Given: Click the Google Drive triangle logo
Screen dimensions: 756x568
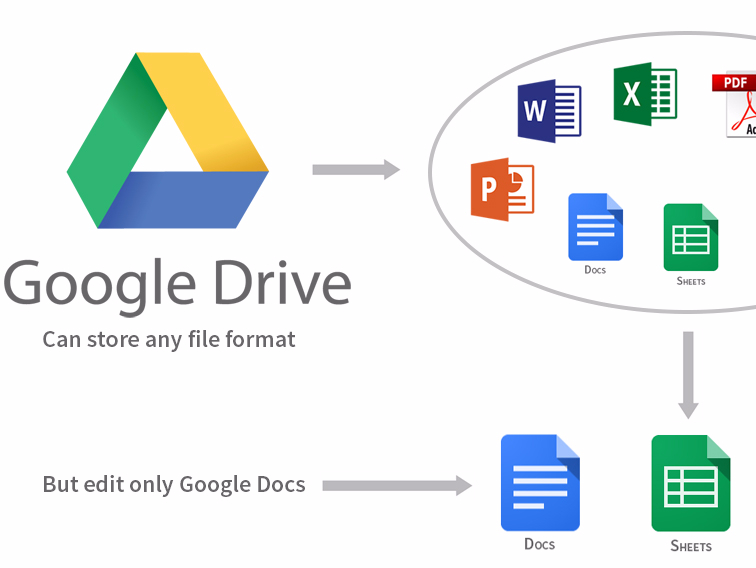Looking at the screenshot, I should [x=168, y=140].
